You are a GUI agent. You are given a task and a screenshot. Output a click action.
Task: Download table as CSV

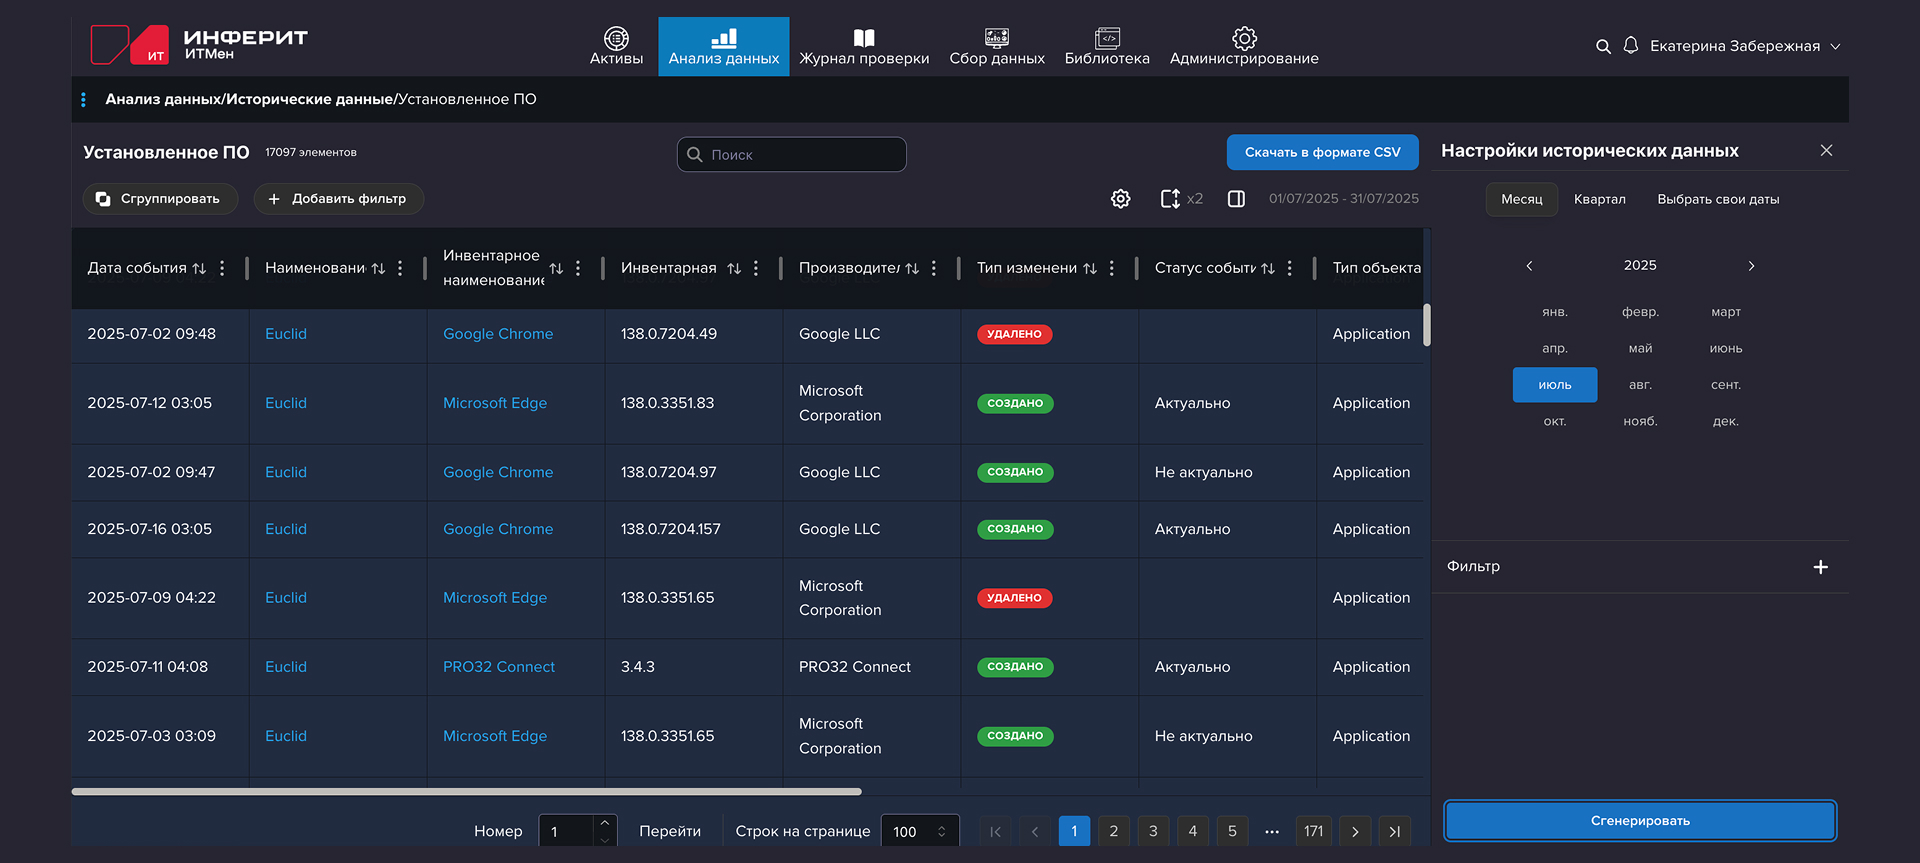pyautogui.click(x=1322, y=152)
